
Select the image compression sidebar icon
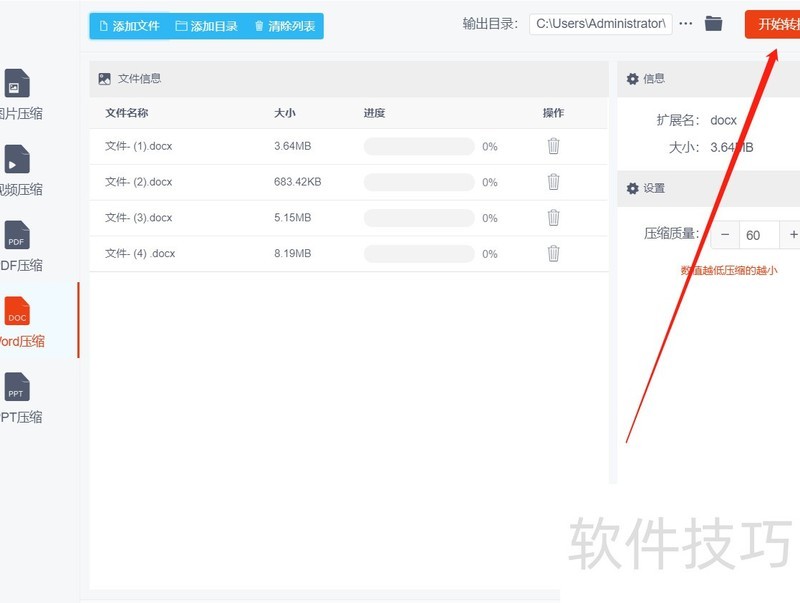click(18, 84)
